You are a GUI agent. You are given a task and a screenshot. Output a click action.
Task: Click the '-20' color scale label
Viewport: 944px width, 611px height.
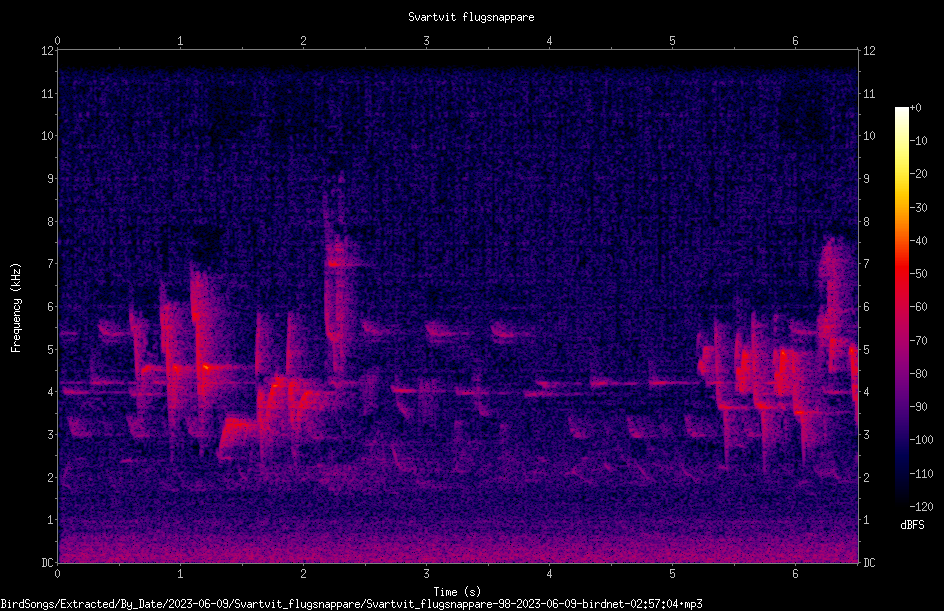(919, 174)
